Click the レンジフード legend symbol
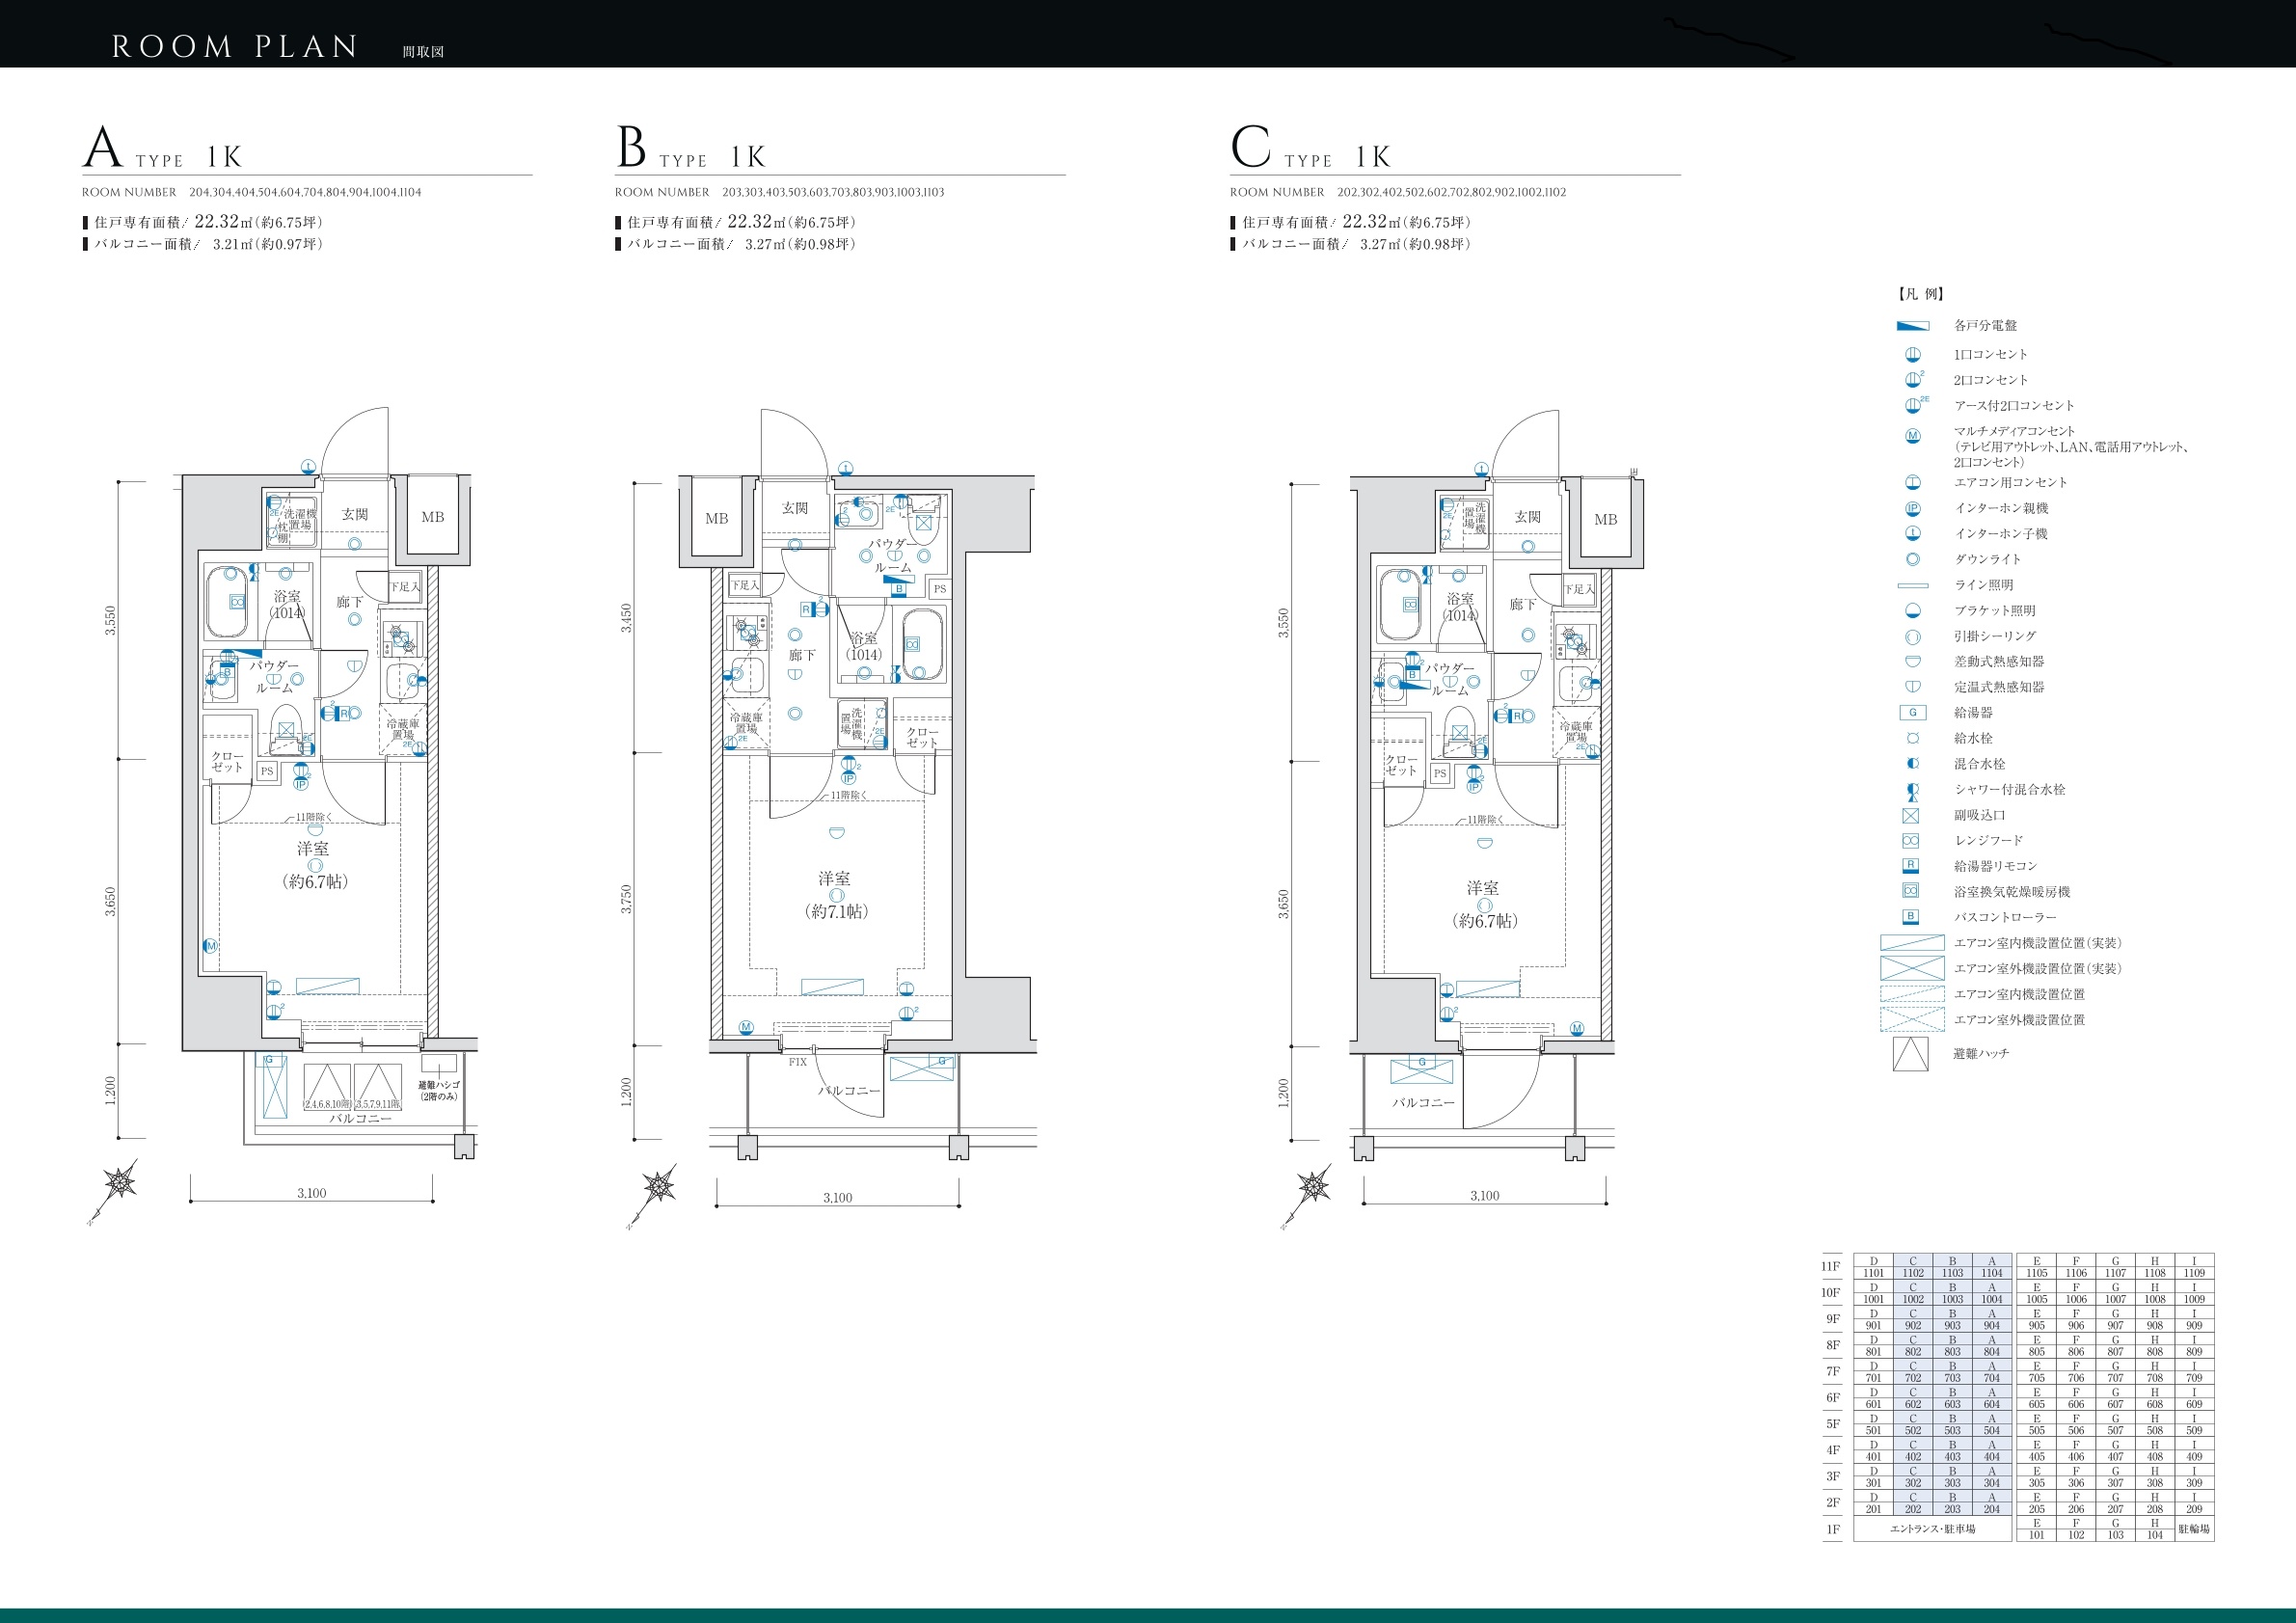This screenshot has width=2296, height=1623. coord(1911,841)
